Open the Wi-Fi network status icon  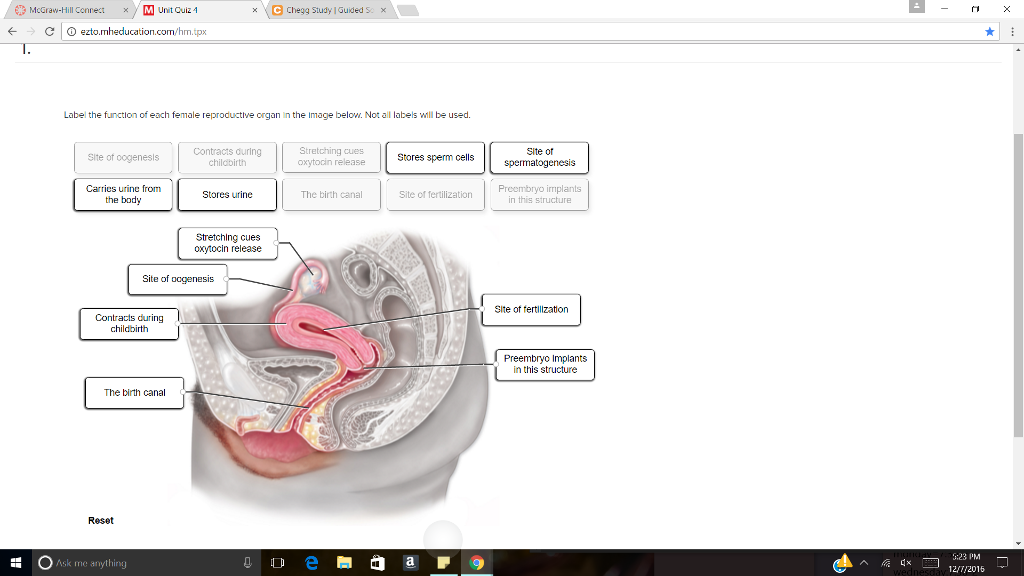[x=887, y=562]
